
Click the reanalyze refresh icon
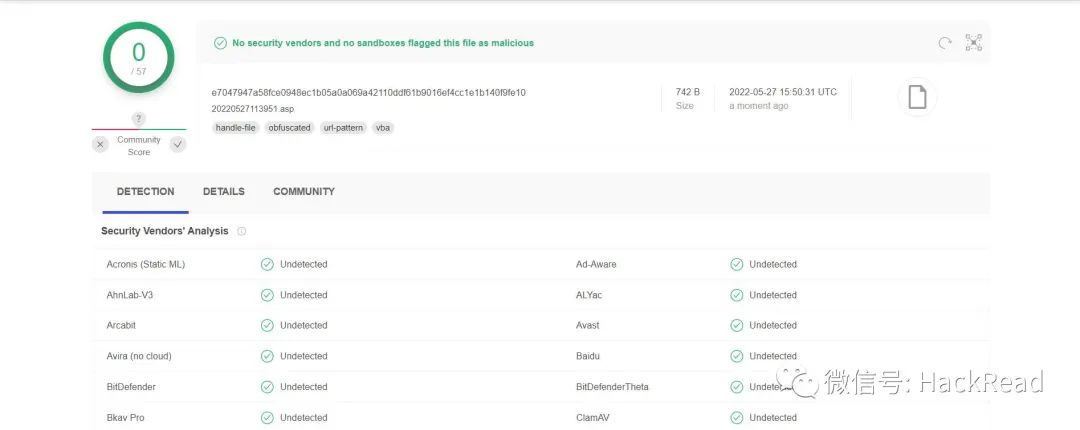click(944, 43)
